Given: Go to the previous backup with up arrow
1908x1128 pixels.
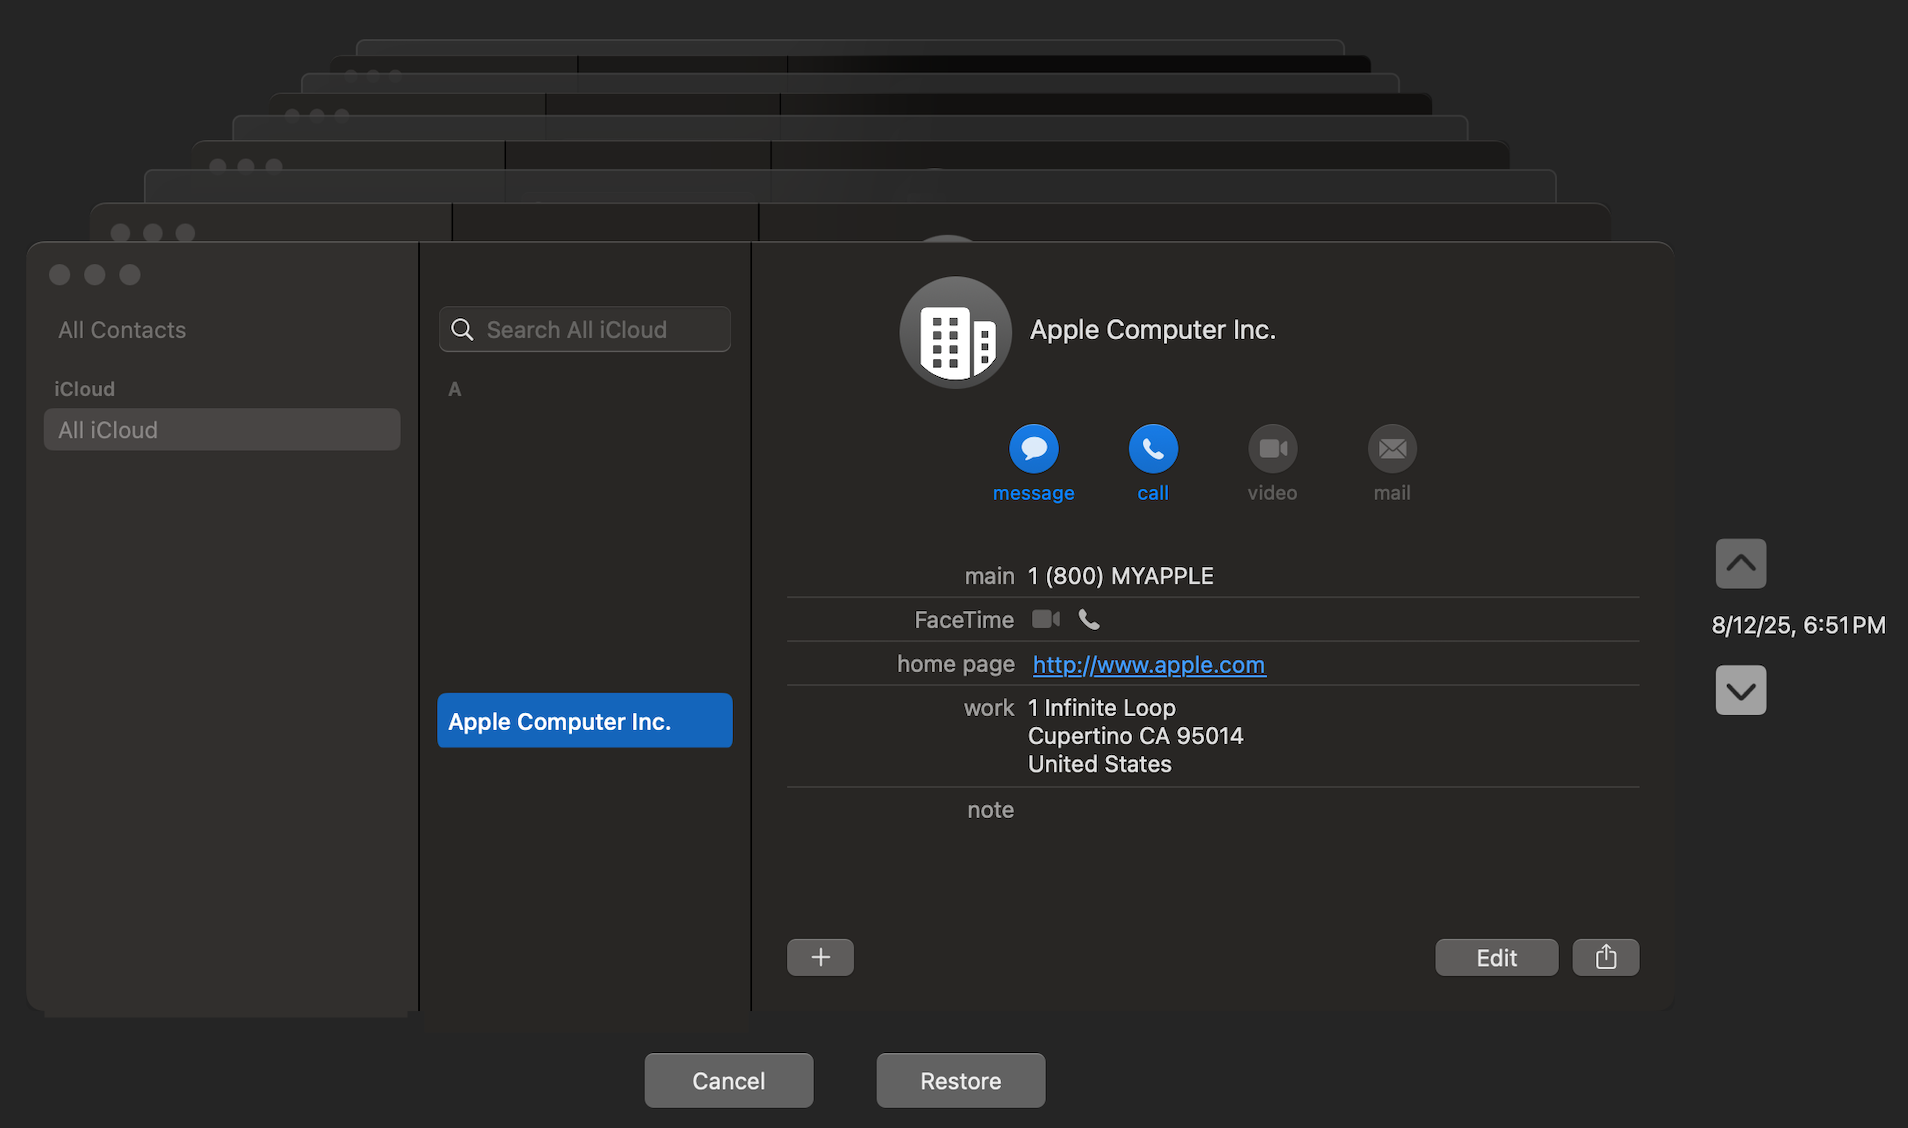Looking at the screenshot, I should (1741, 564).
